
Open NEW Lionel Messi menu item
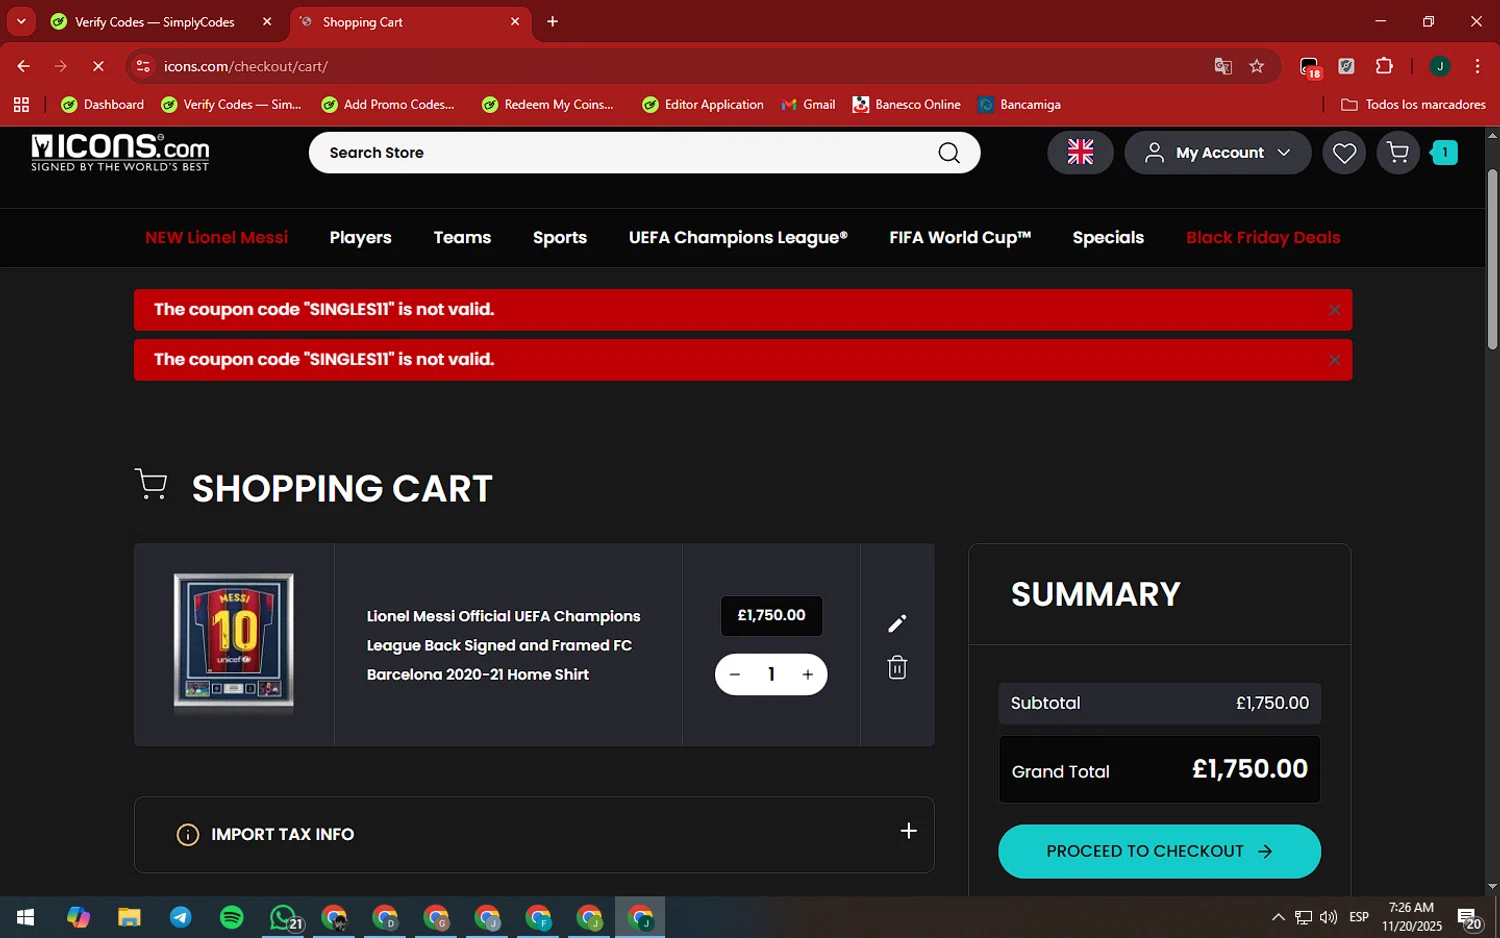coord(216,238)
